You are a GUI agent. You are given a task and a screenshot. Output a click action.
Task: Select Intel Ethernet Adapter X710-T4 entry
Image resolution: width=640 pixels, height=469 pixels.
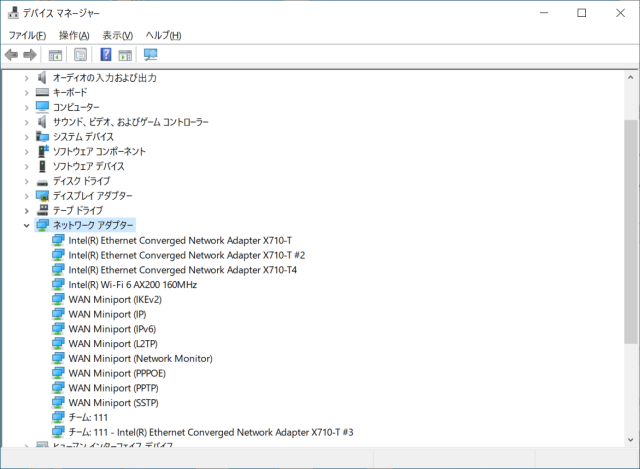182,270
